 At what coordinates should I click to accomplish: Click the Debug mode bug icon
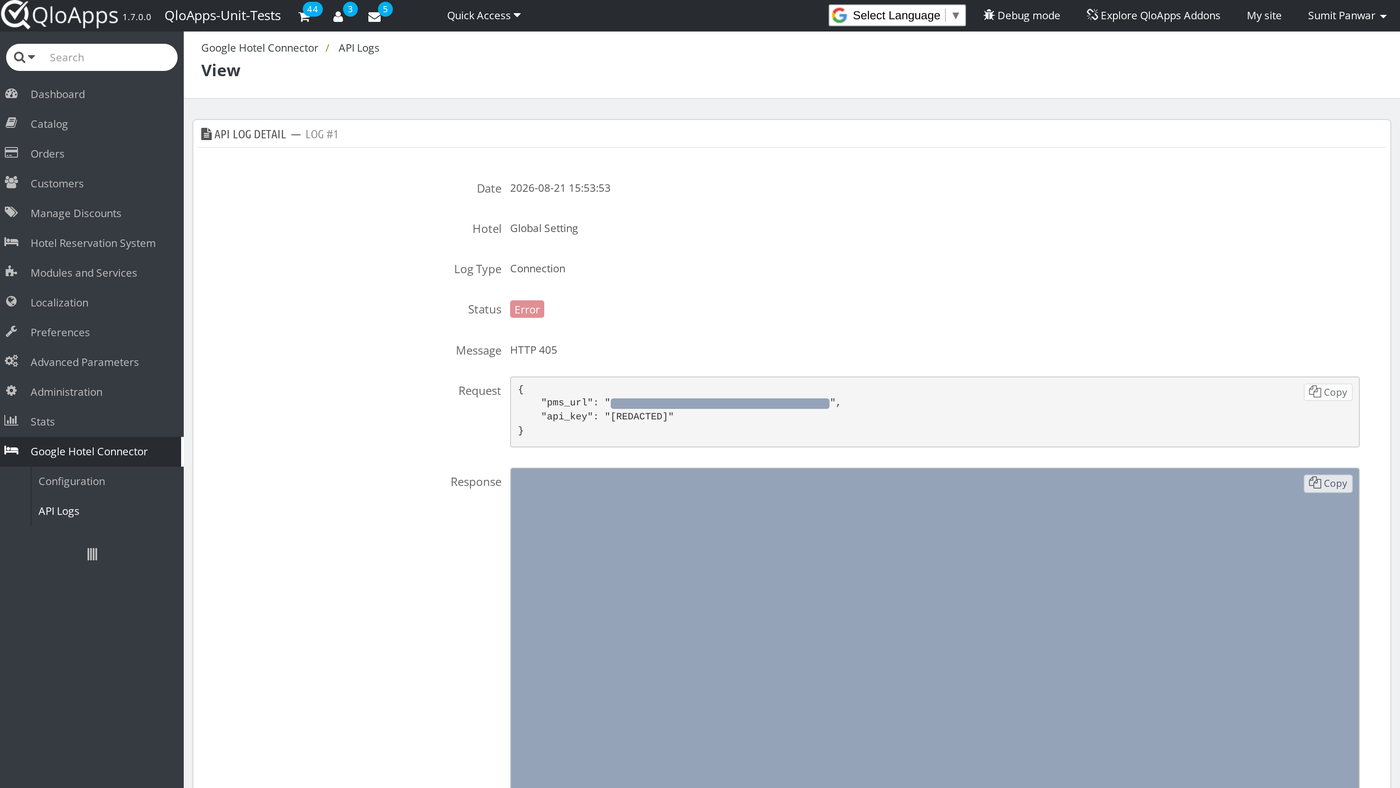click(x=989, y=15)
